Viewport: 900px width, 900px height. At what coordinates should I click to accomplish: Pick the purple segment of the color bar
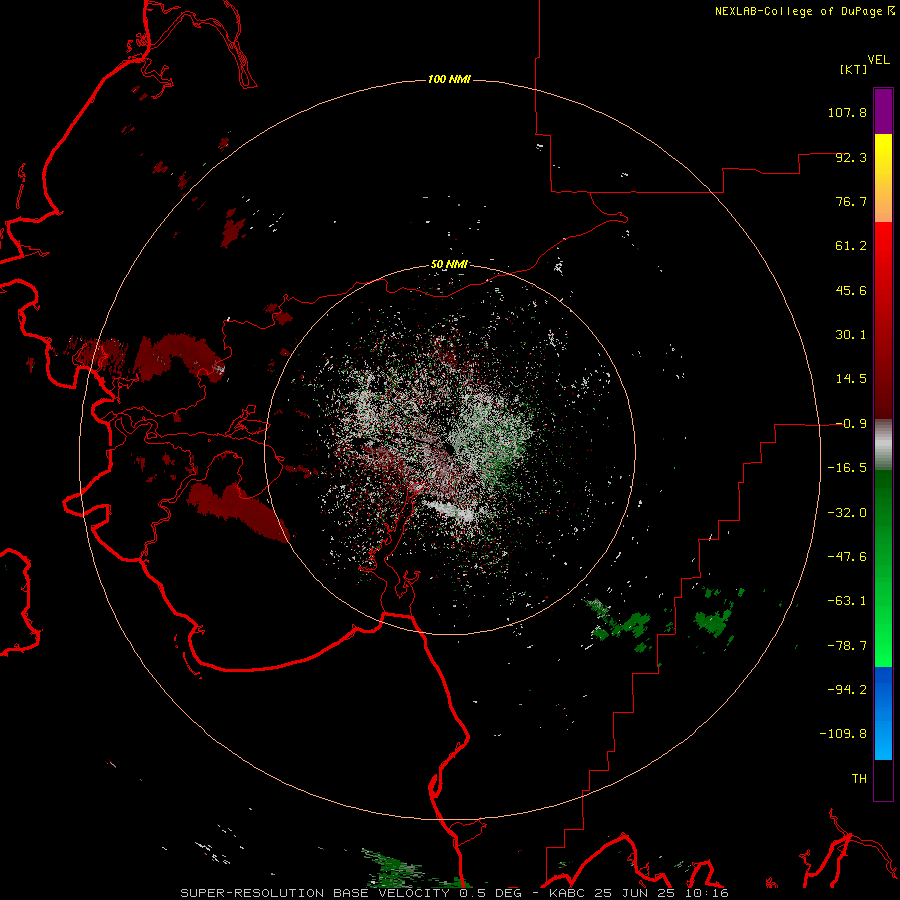pos(883,111)
